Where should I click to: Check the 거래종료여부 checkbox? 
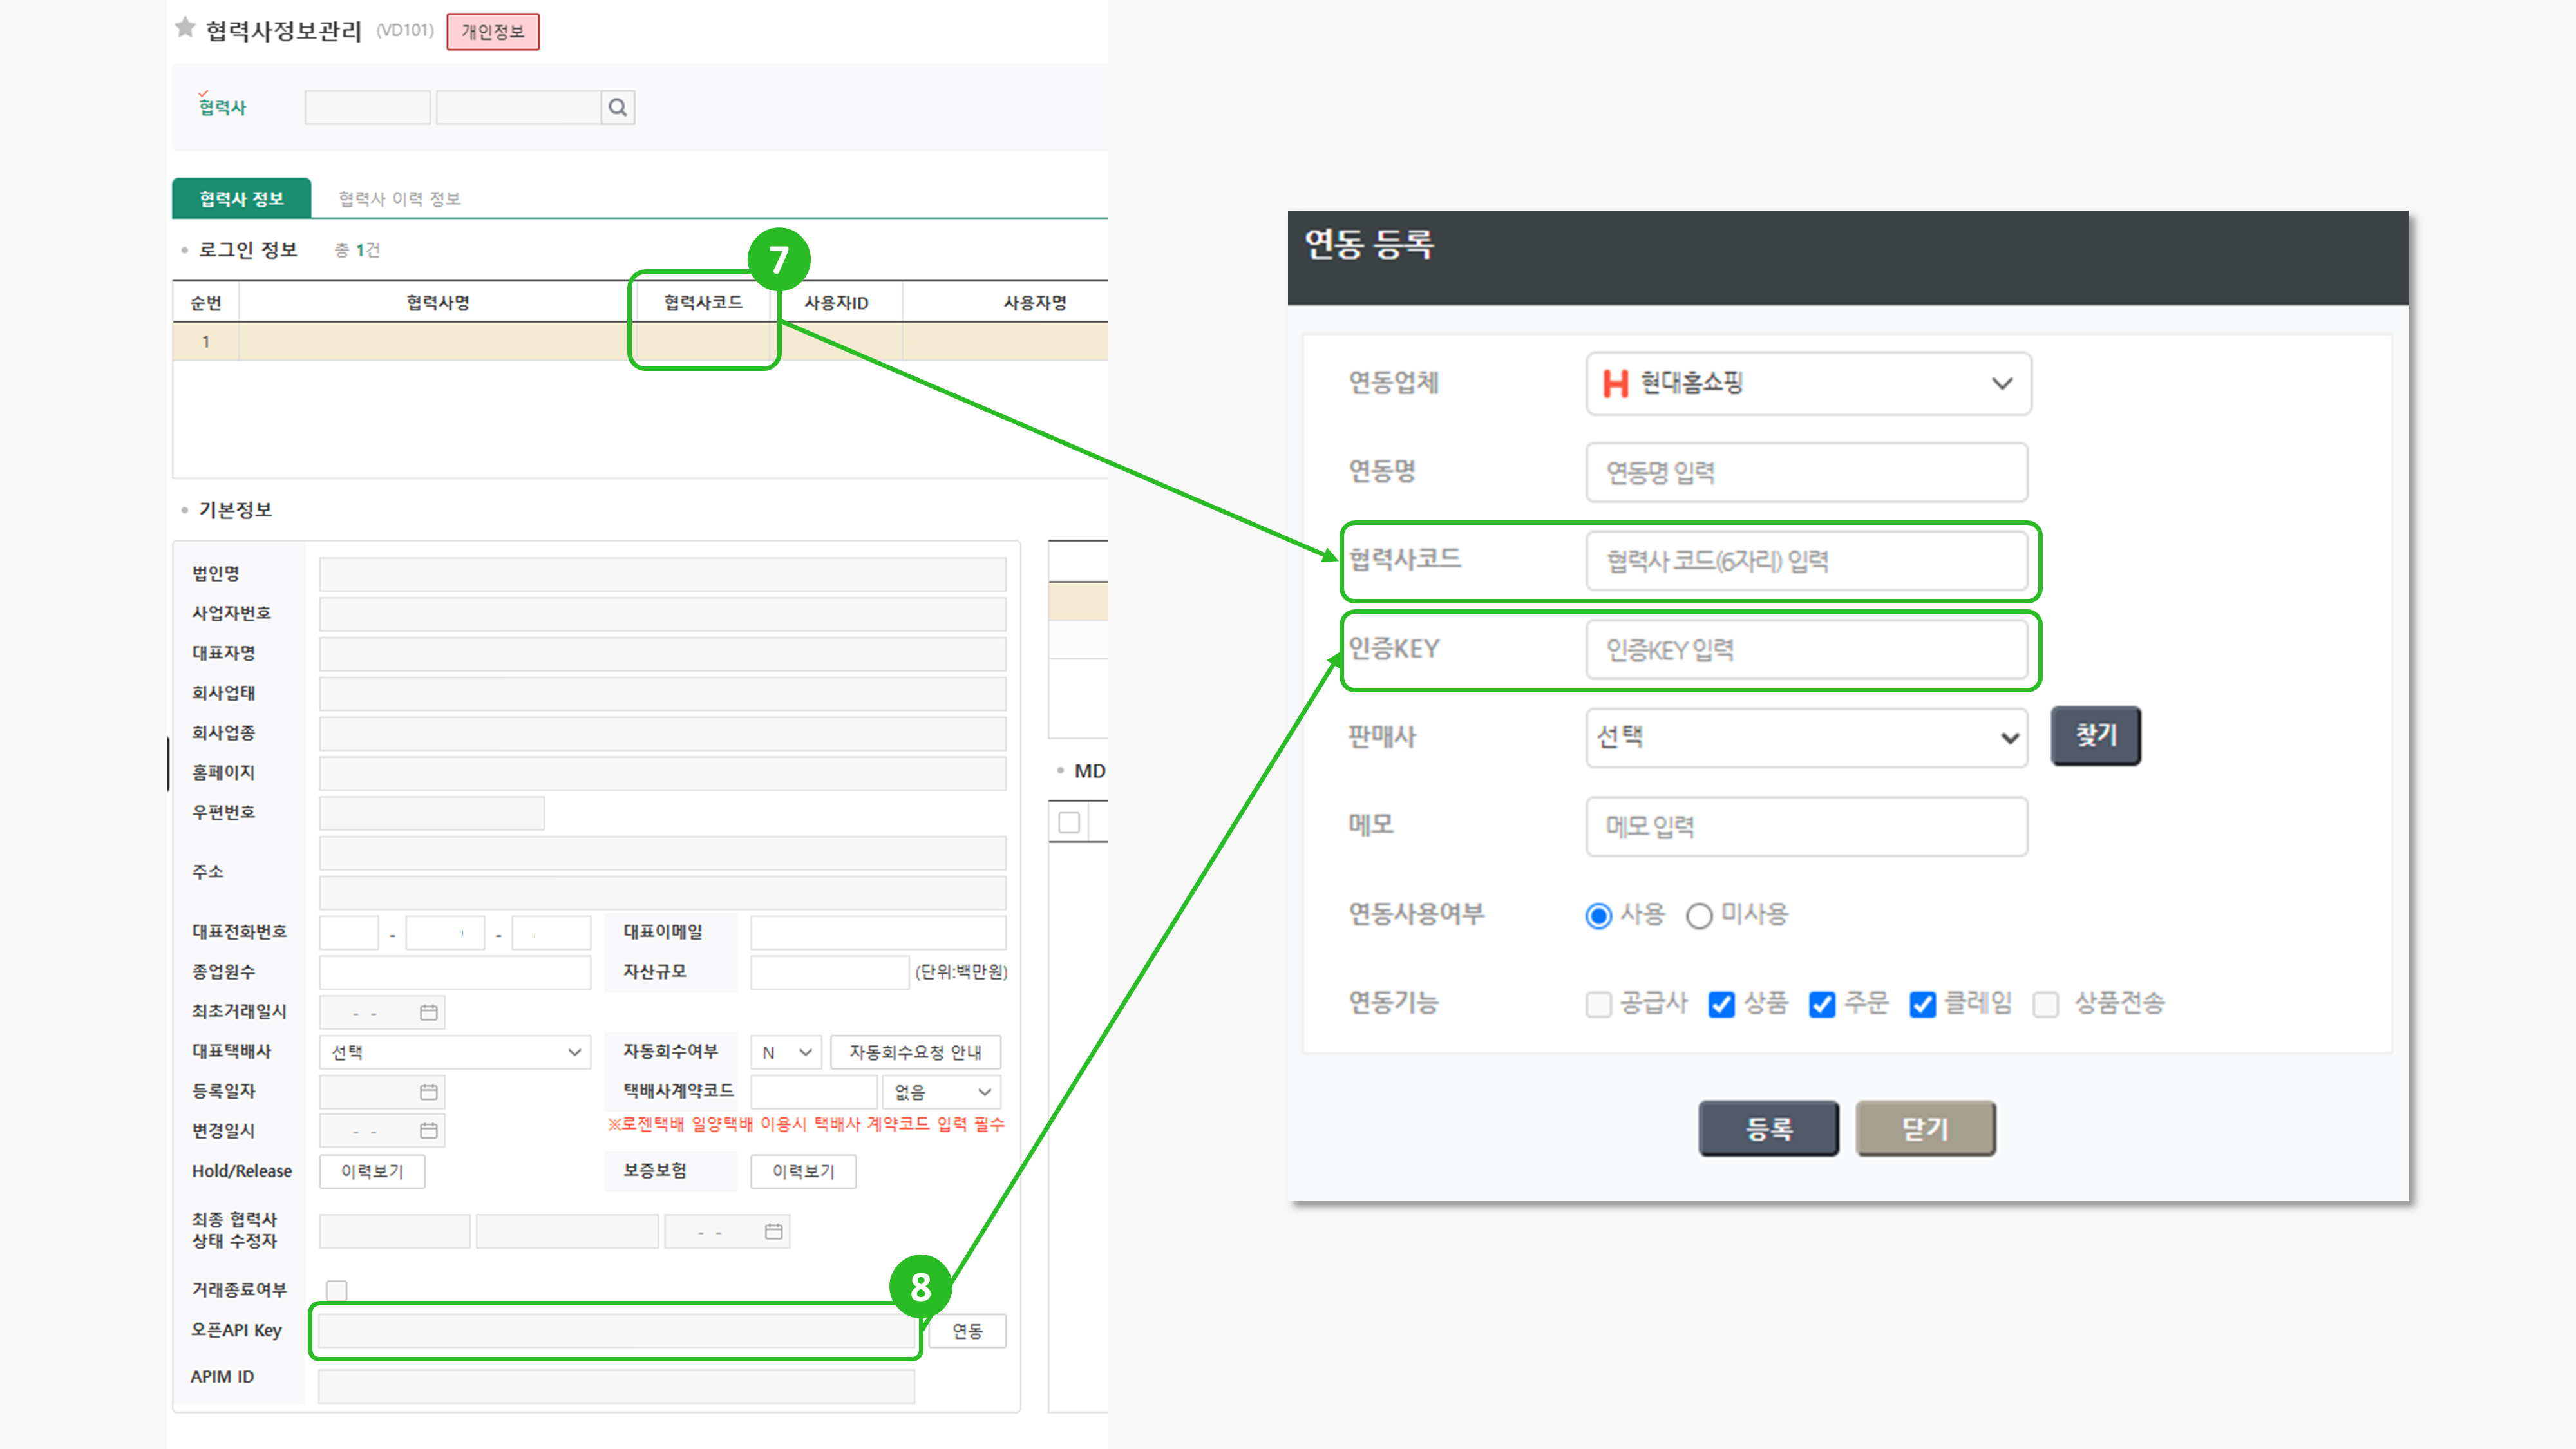click(x=337, y=1290)
